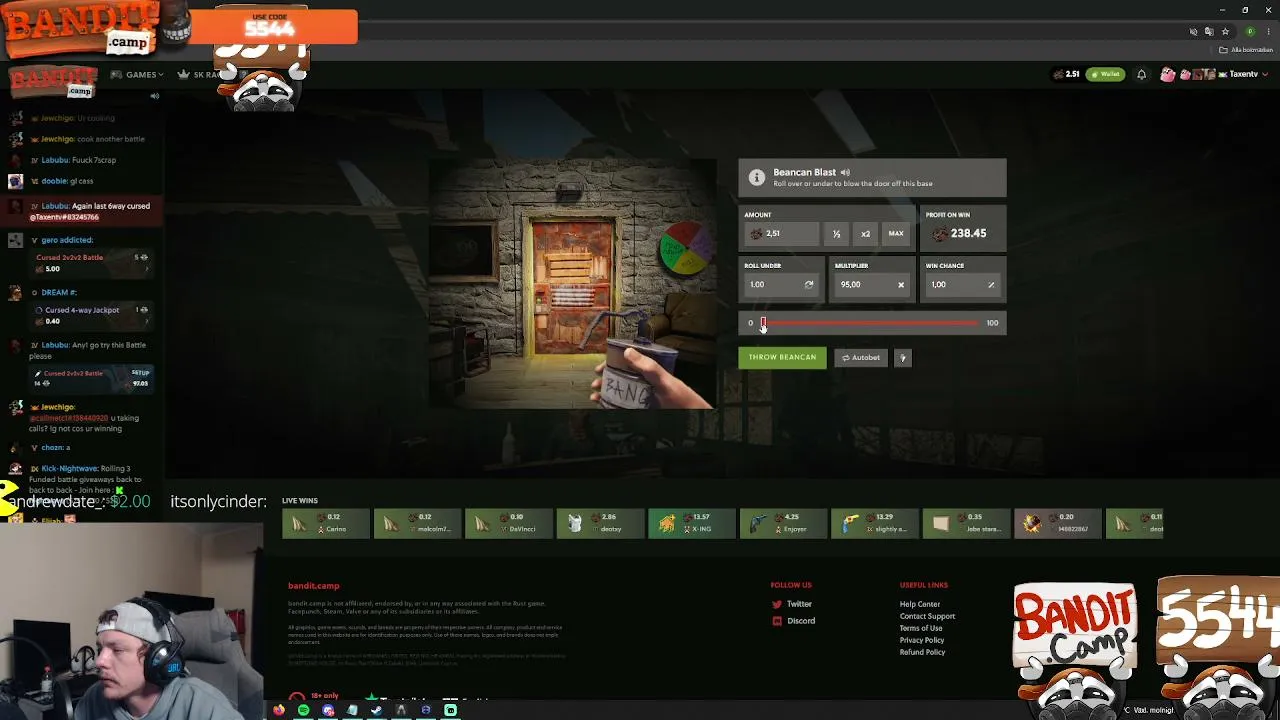Click the Twitter icon under Follow Us

click(x=777, y=604)
